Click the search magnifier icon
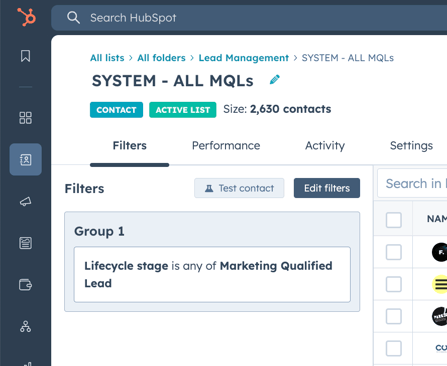The width and height of the screenshot is (447, 366). click(x=73, y=17)
